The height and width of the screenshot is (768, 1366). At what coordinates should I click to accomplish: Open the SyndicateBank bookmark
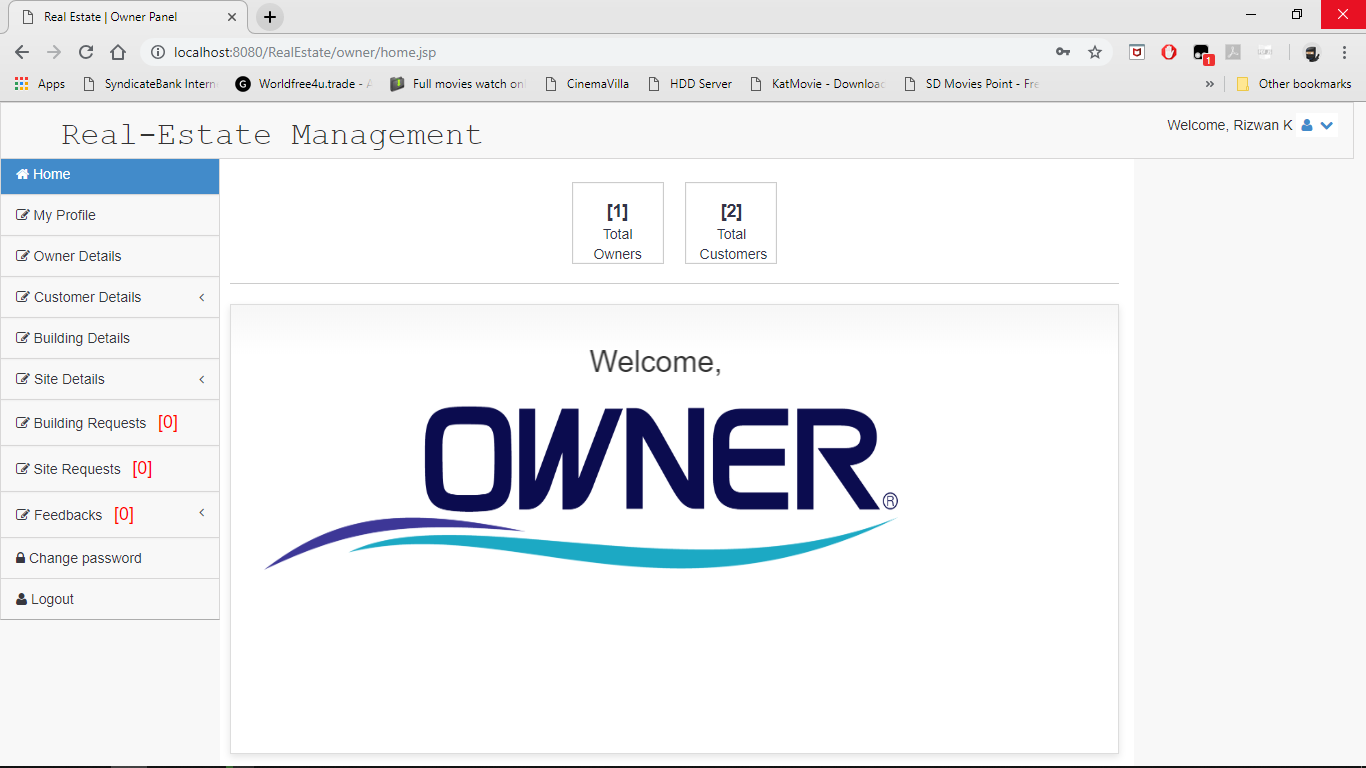pos(150,84)
